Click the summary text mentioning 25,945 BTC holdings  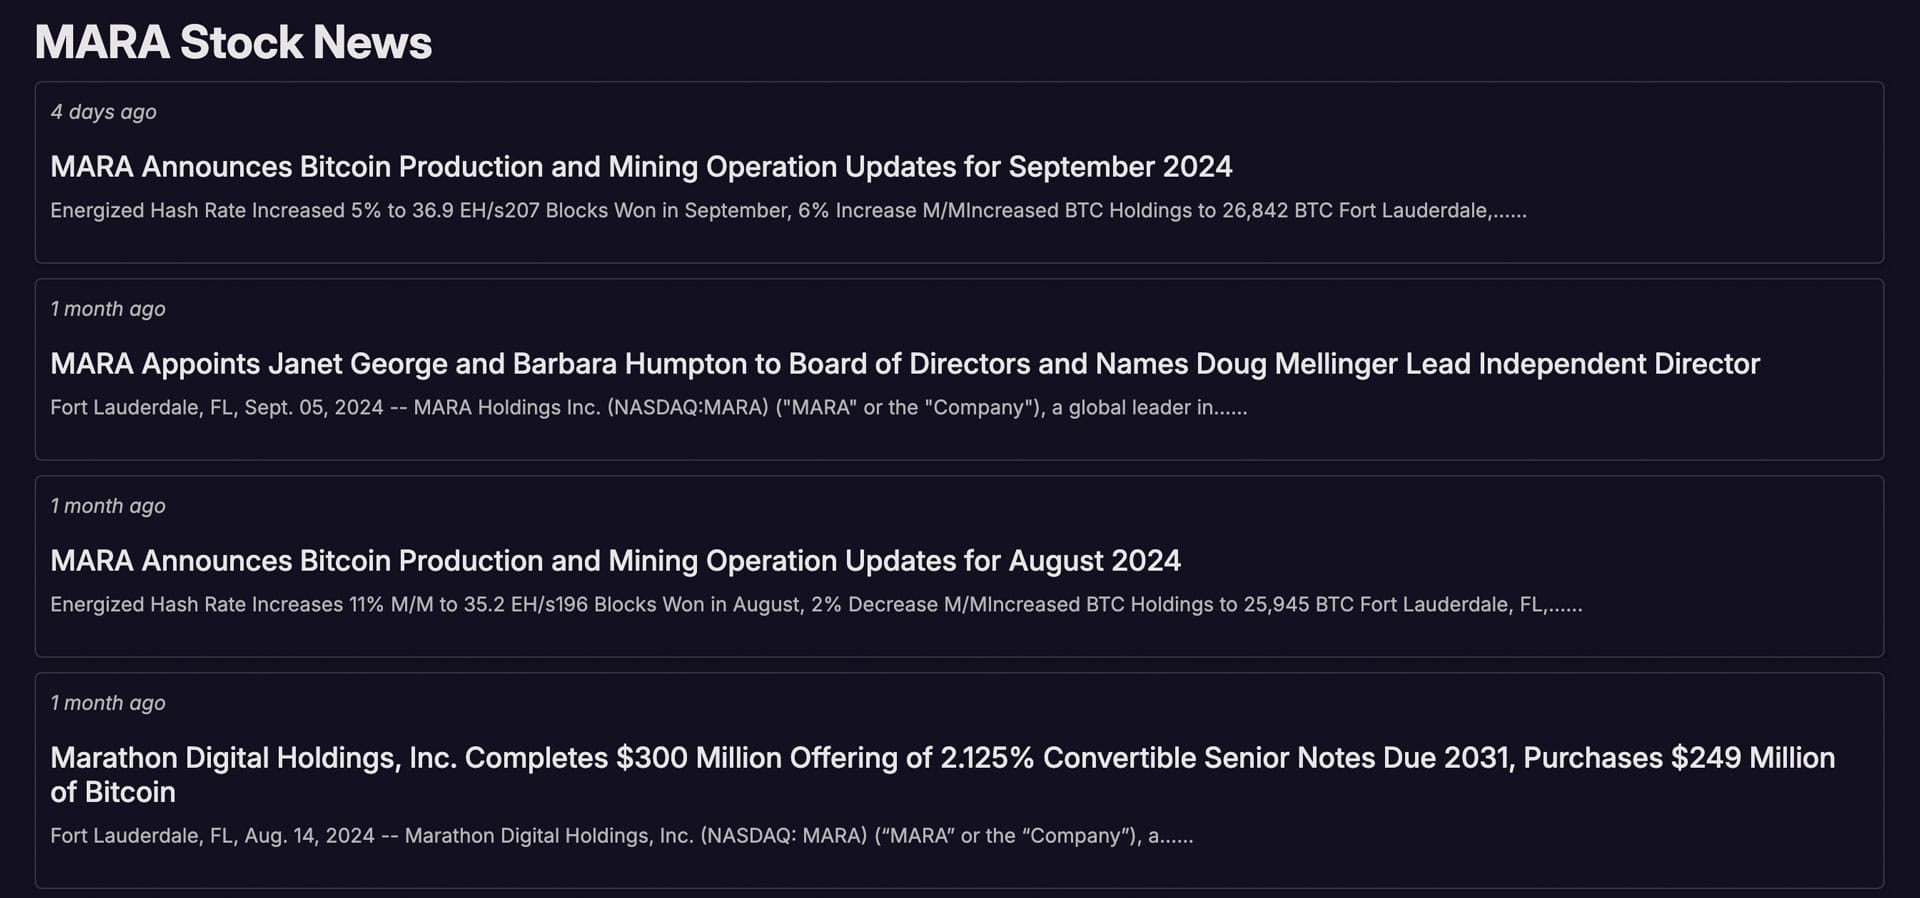coord(817,604)
